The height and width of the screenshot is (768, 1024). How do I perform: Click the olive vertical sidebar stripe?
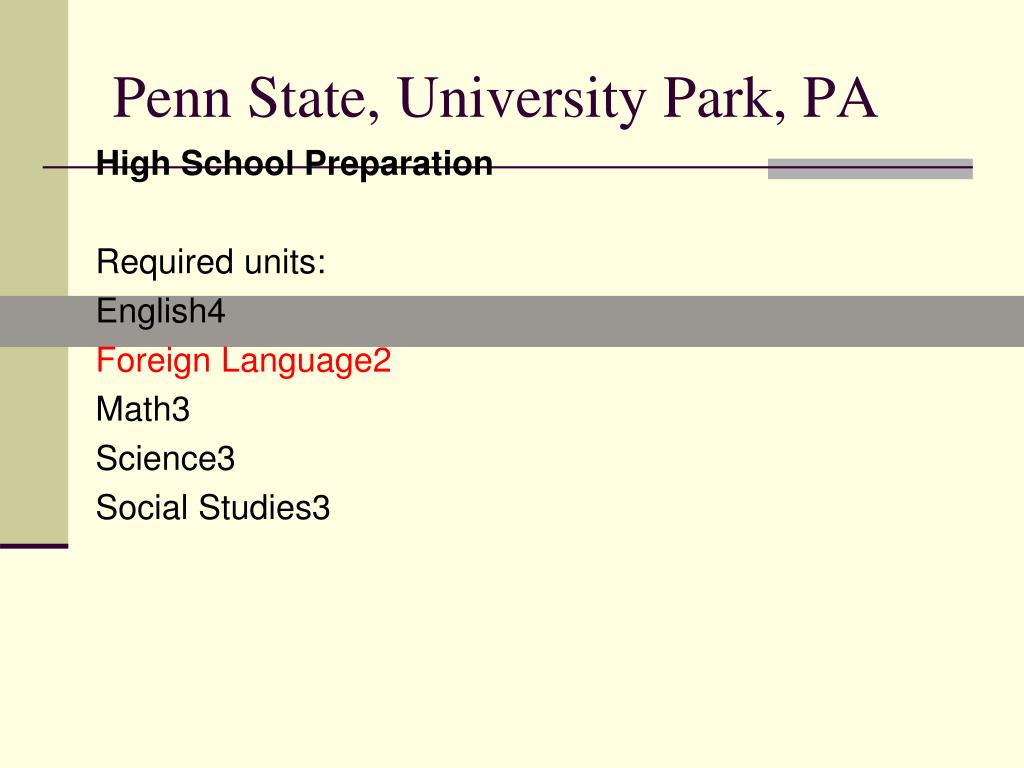[34, 271]
